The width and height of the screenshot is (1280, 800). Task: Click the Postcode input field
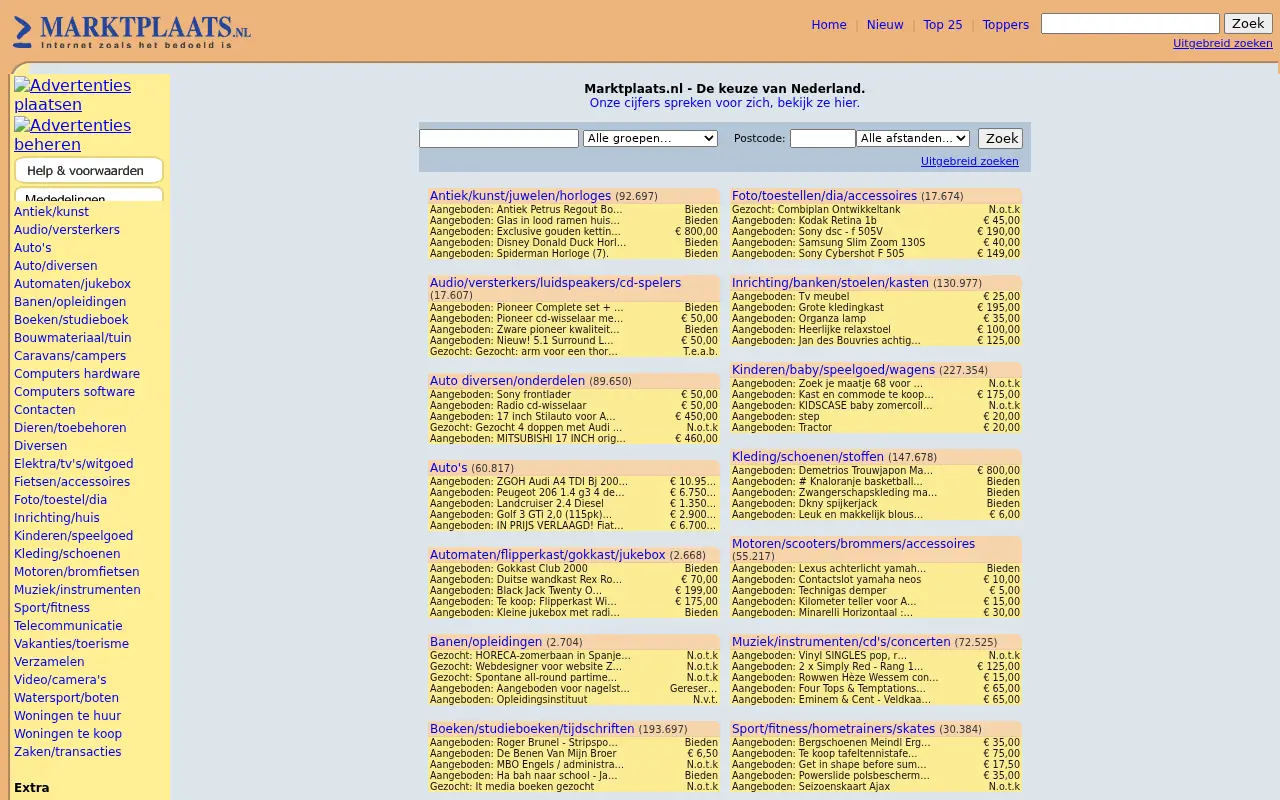pos(823,138)
